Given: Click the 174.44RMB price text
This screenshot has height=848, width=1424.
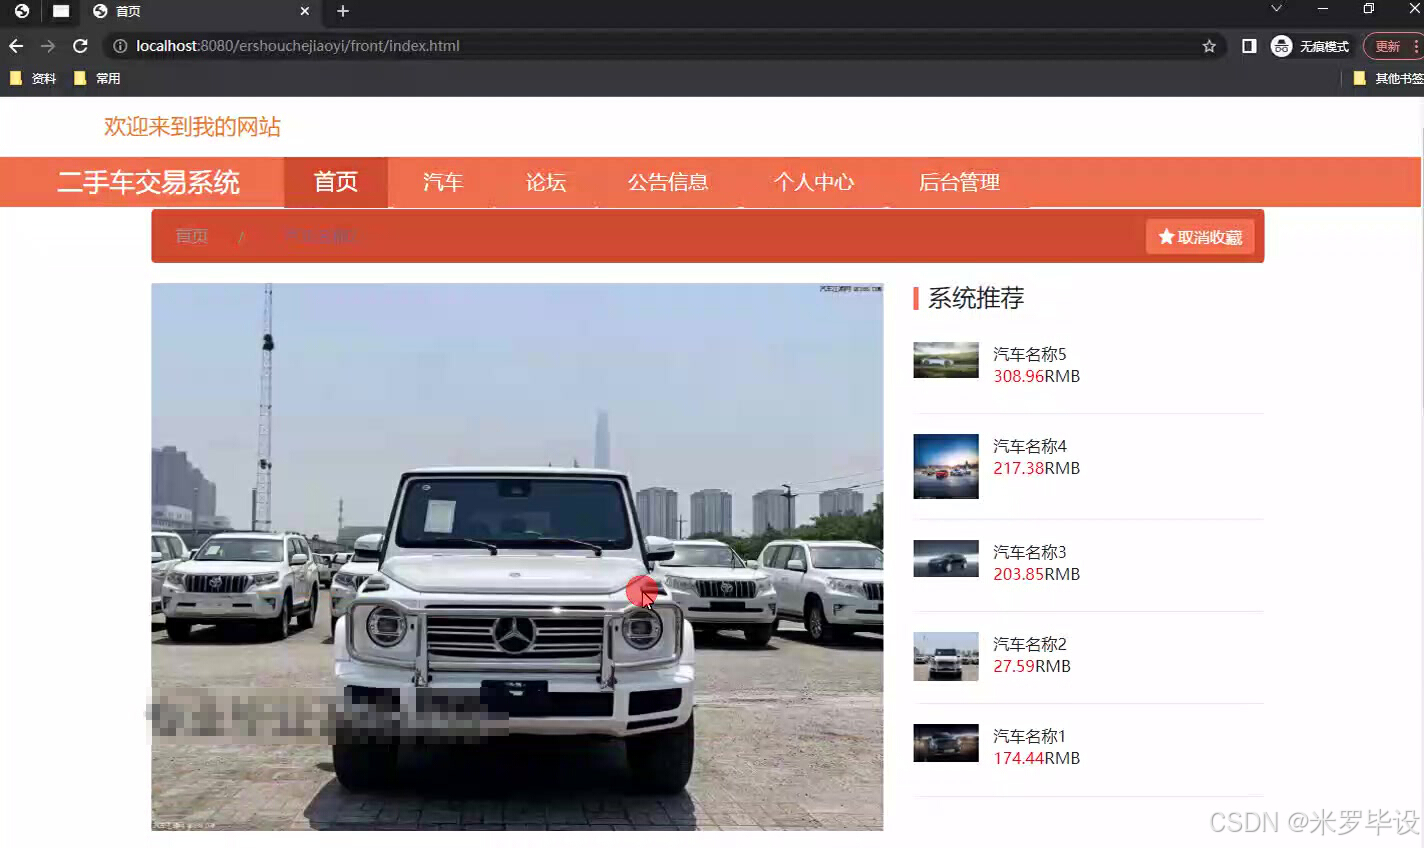Looking at the screenshot, I should [x=1037, y=758].
